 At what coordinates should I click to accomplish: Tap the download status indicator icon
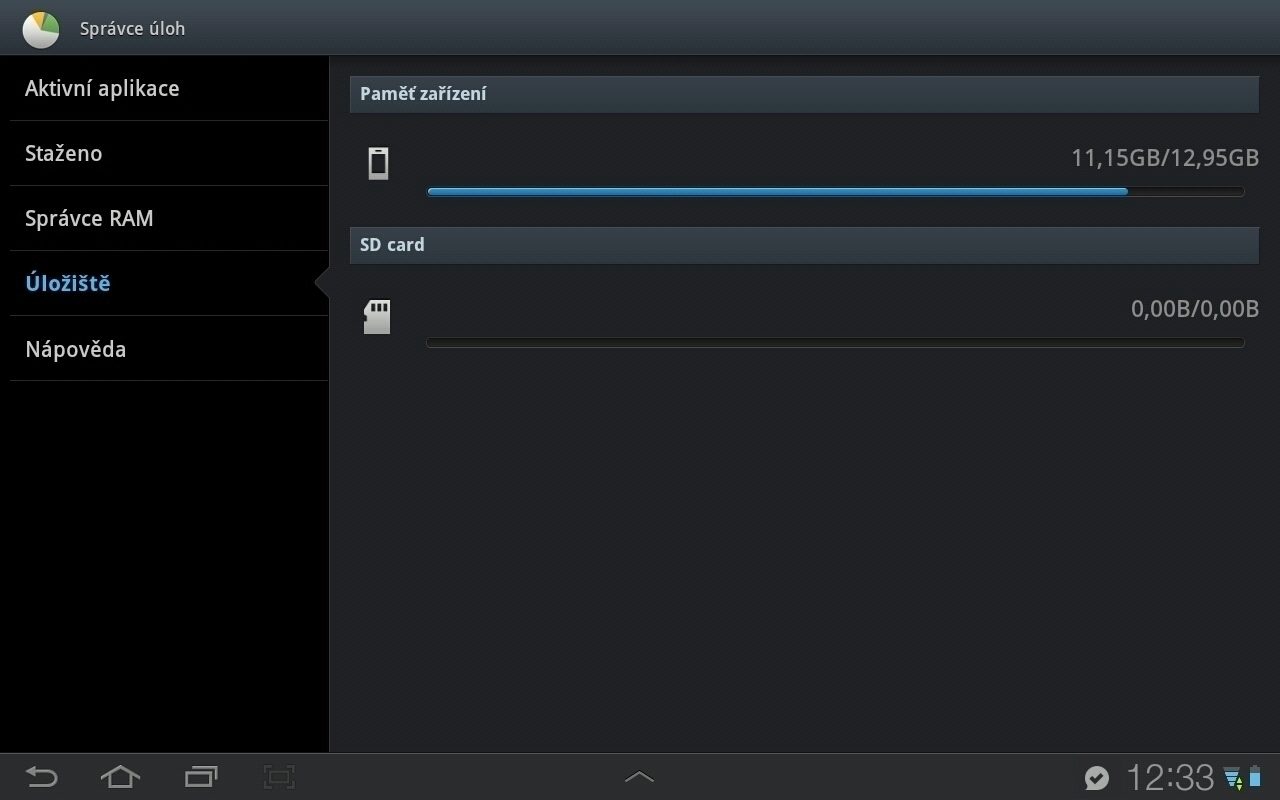(1232, 777)
